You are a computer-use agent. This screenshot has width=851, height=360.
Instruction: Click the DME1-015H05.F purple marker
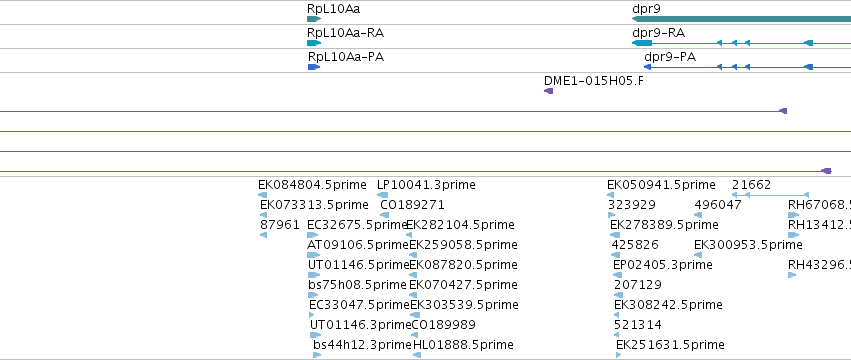(x=548, y=91)
